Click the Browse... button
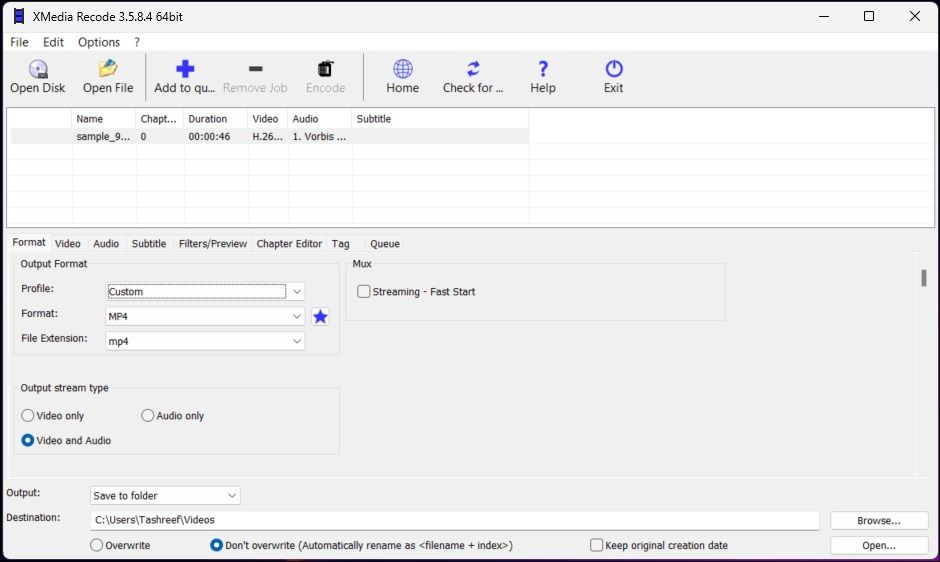Viewport: 940px width, 562px height. point(879,521)
